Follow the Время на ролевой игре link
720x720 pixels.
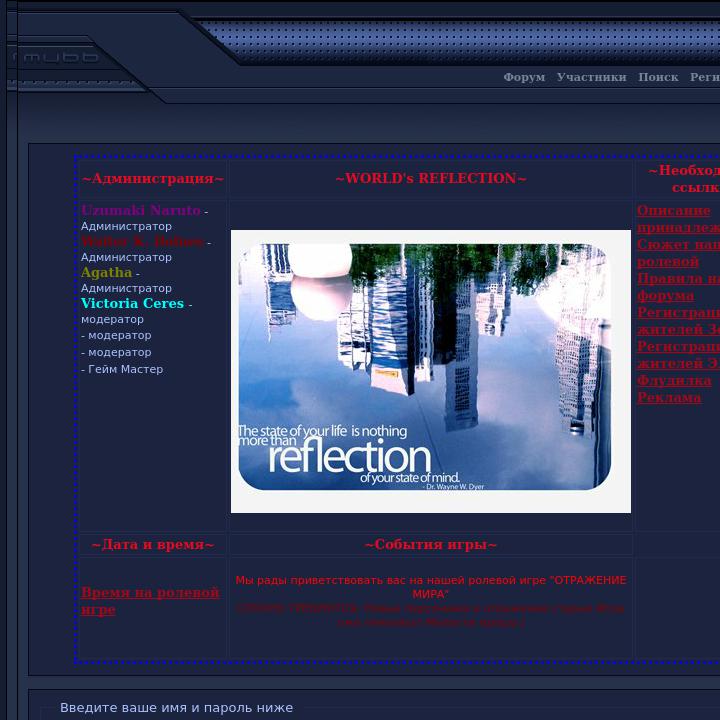(x=150, y=601)
